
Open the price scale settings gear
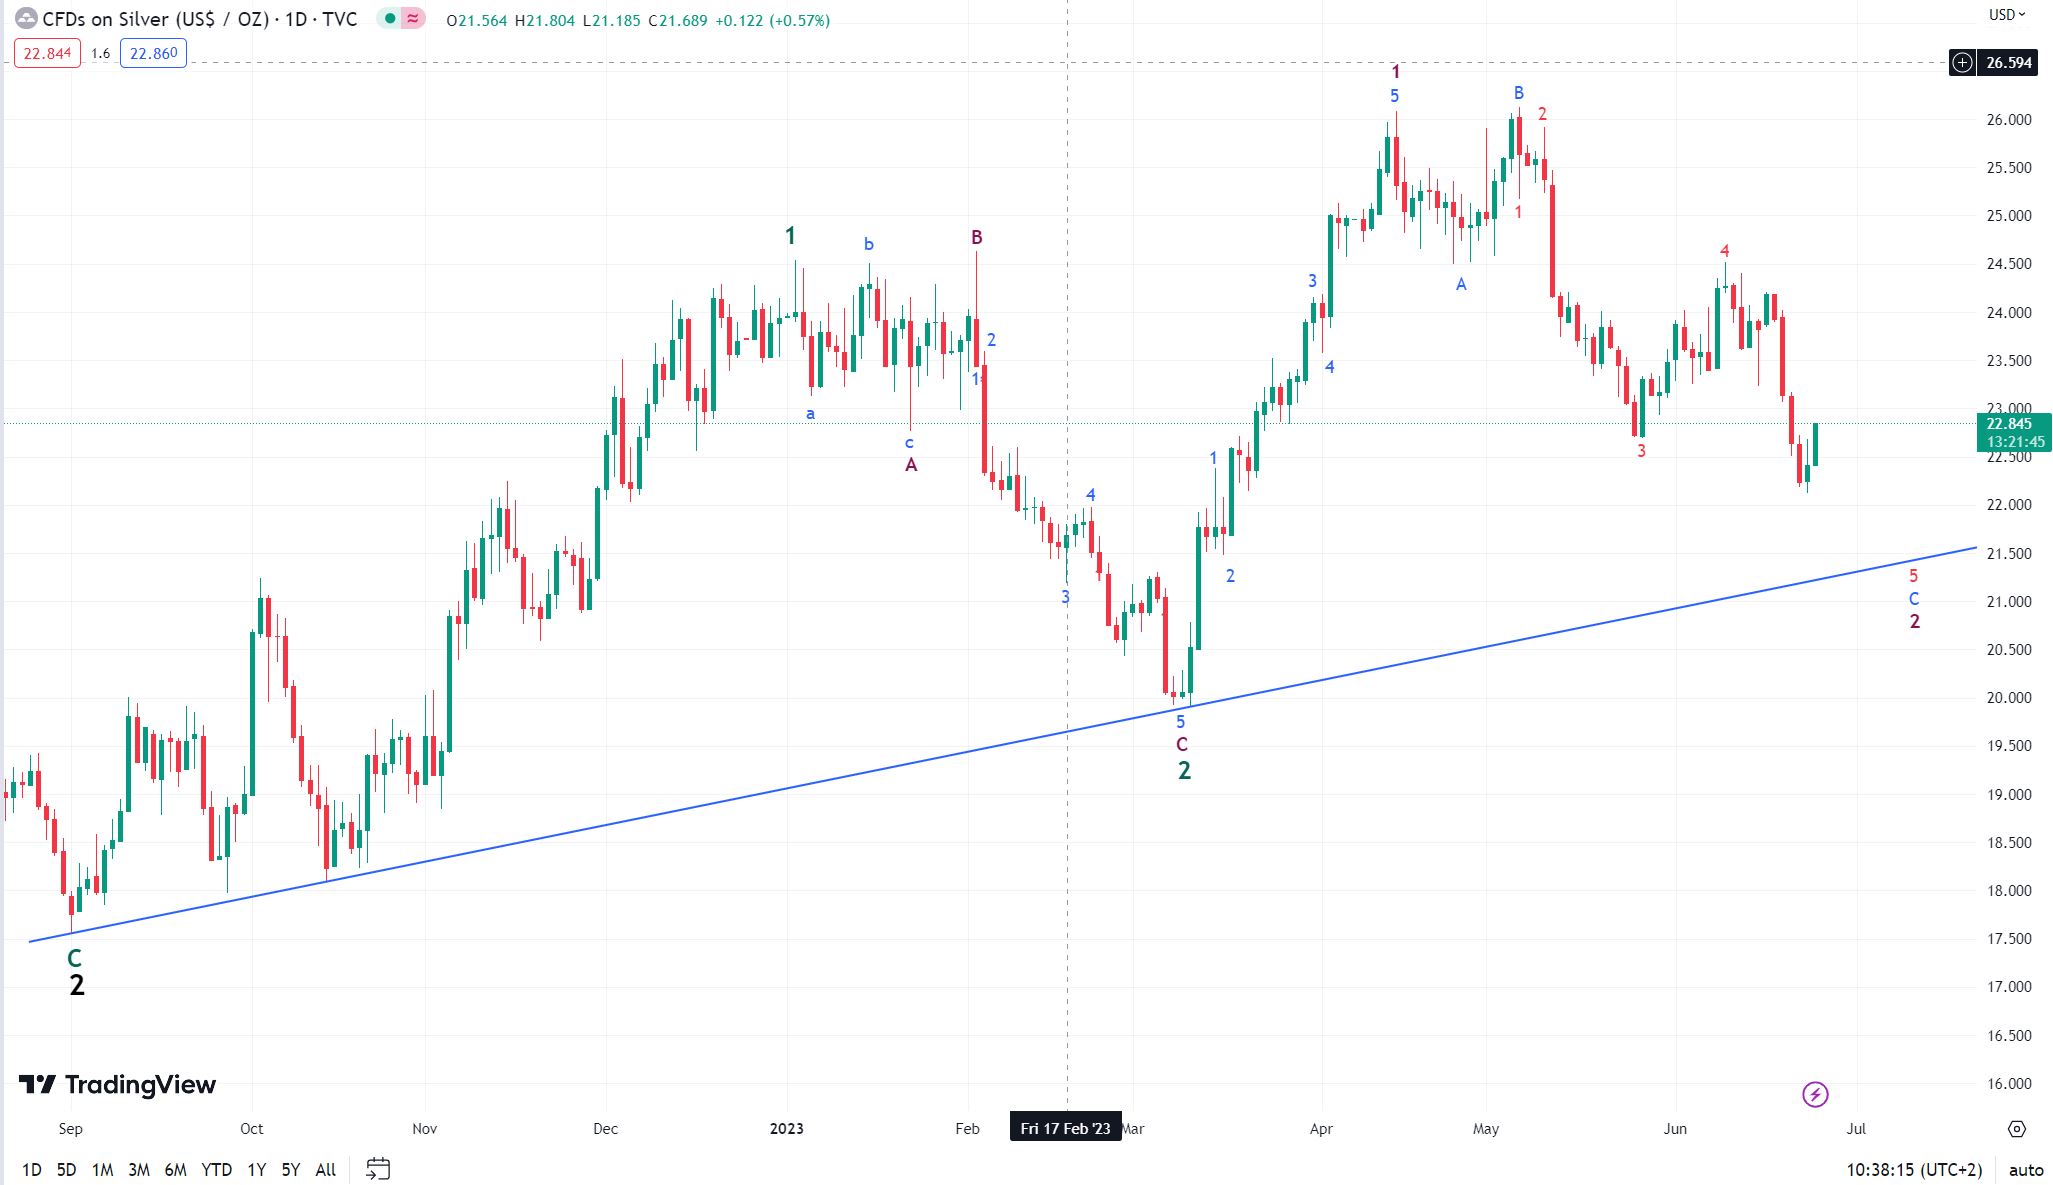[2017, 1129]
